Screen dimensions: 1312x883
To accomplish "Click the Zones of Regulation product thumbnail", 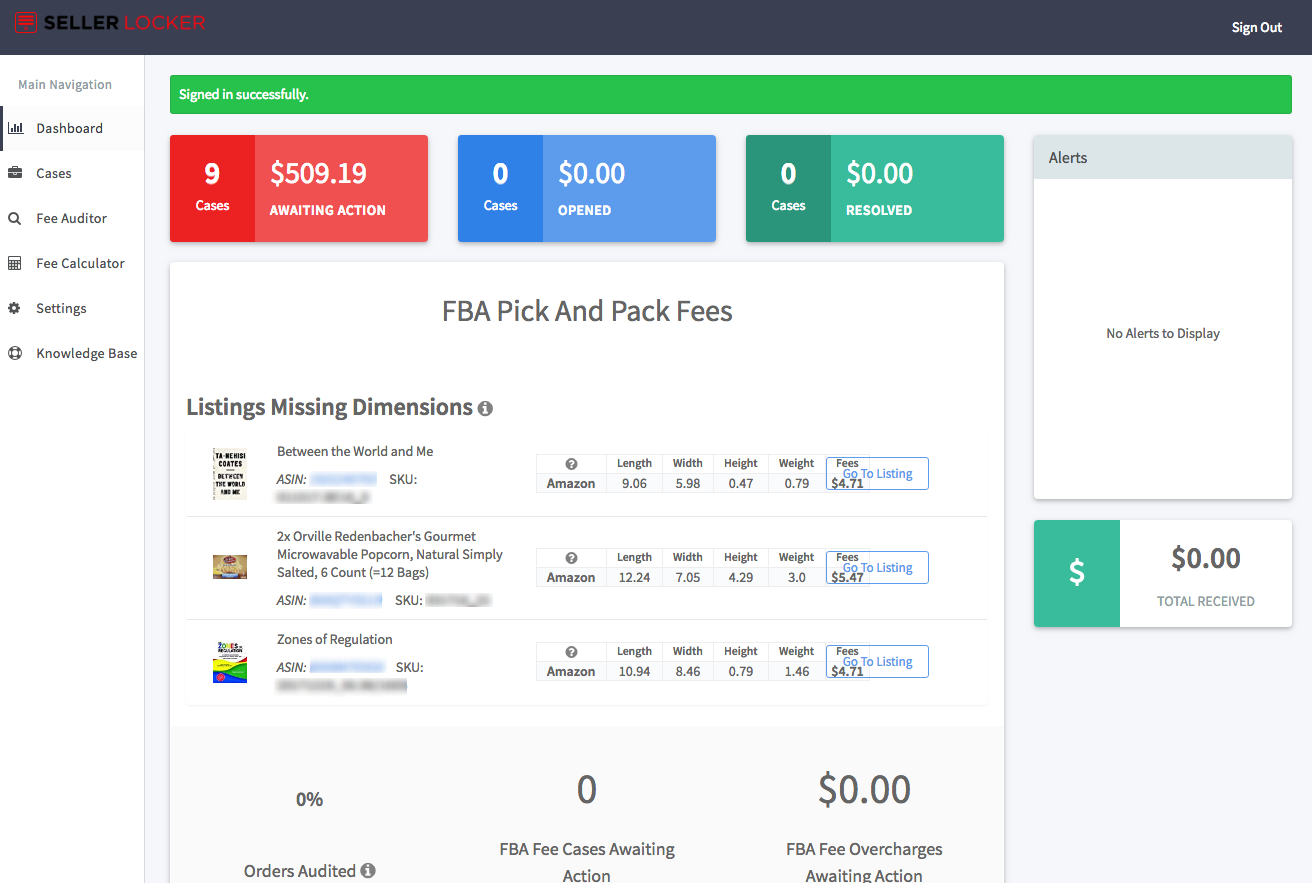I will coord(230,661).
